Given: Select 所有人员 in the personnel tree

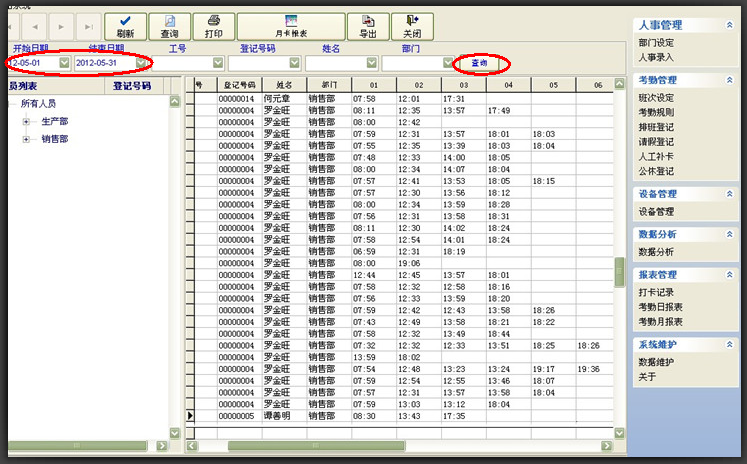Looking at the screenshot, I should pos(38,103).
